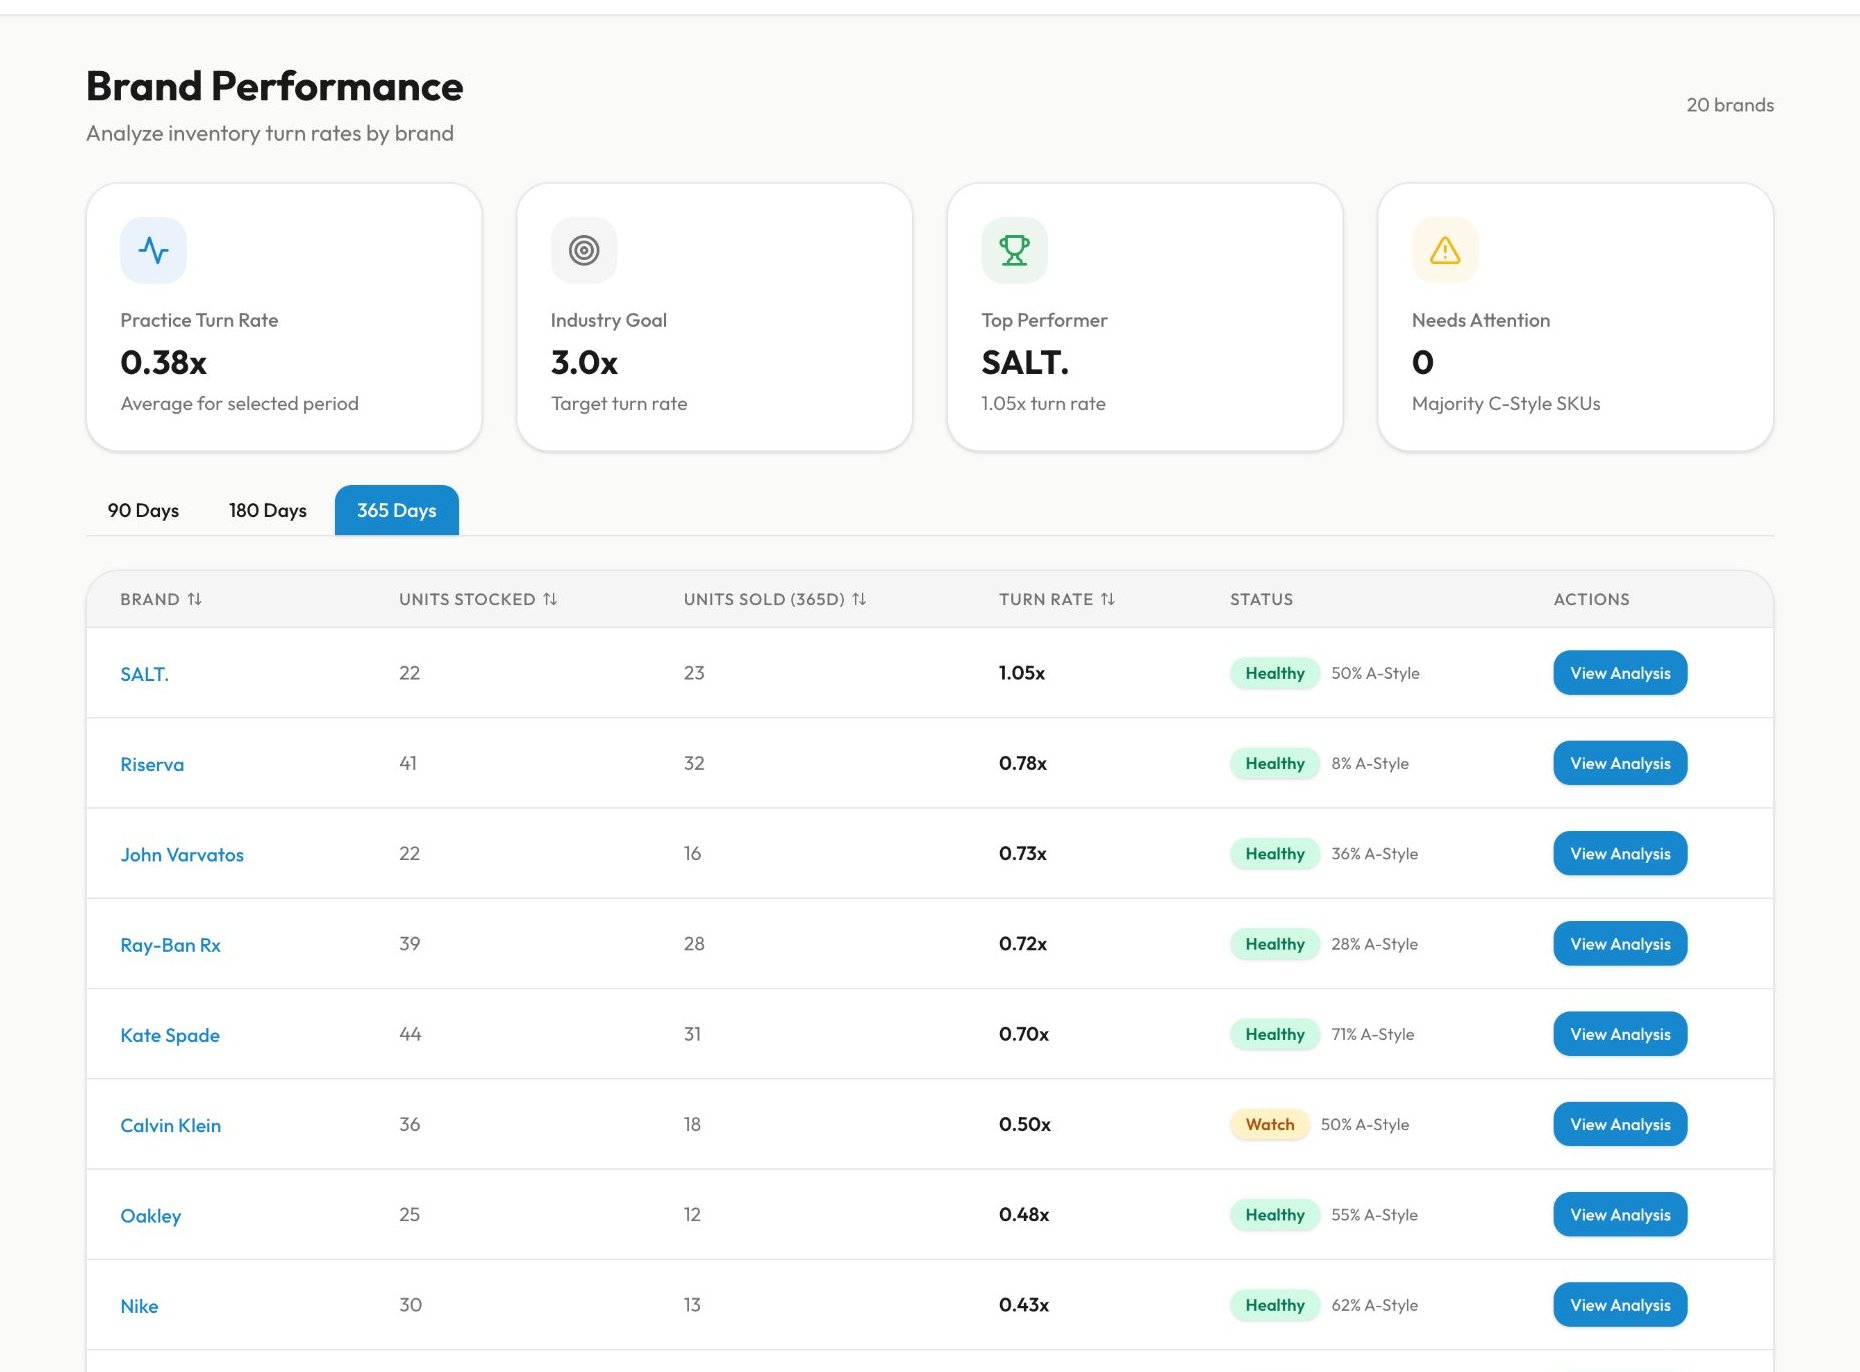The image size is (1860, 1372).
Task: Select the 365 Days tab
Action: 396,510
